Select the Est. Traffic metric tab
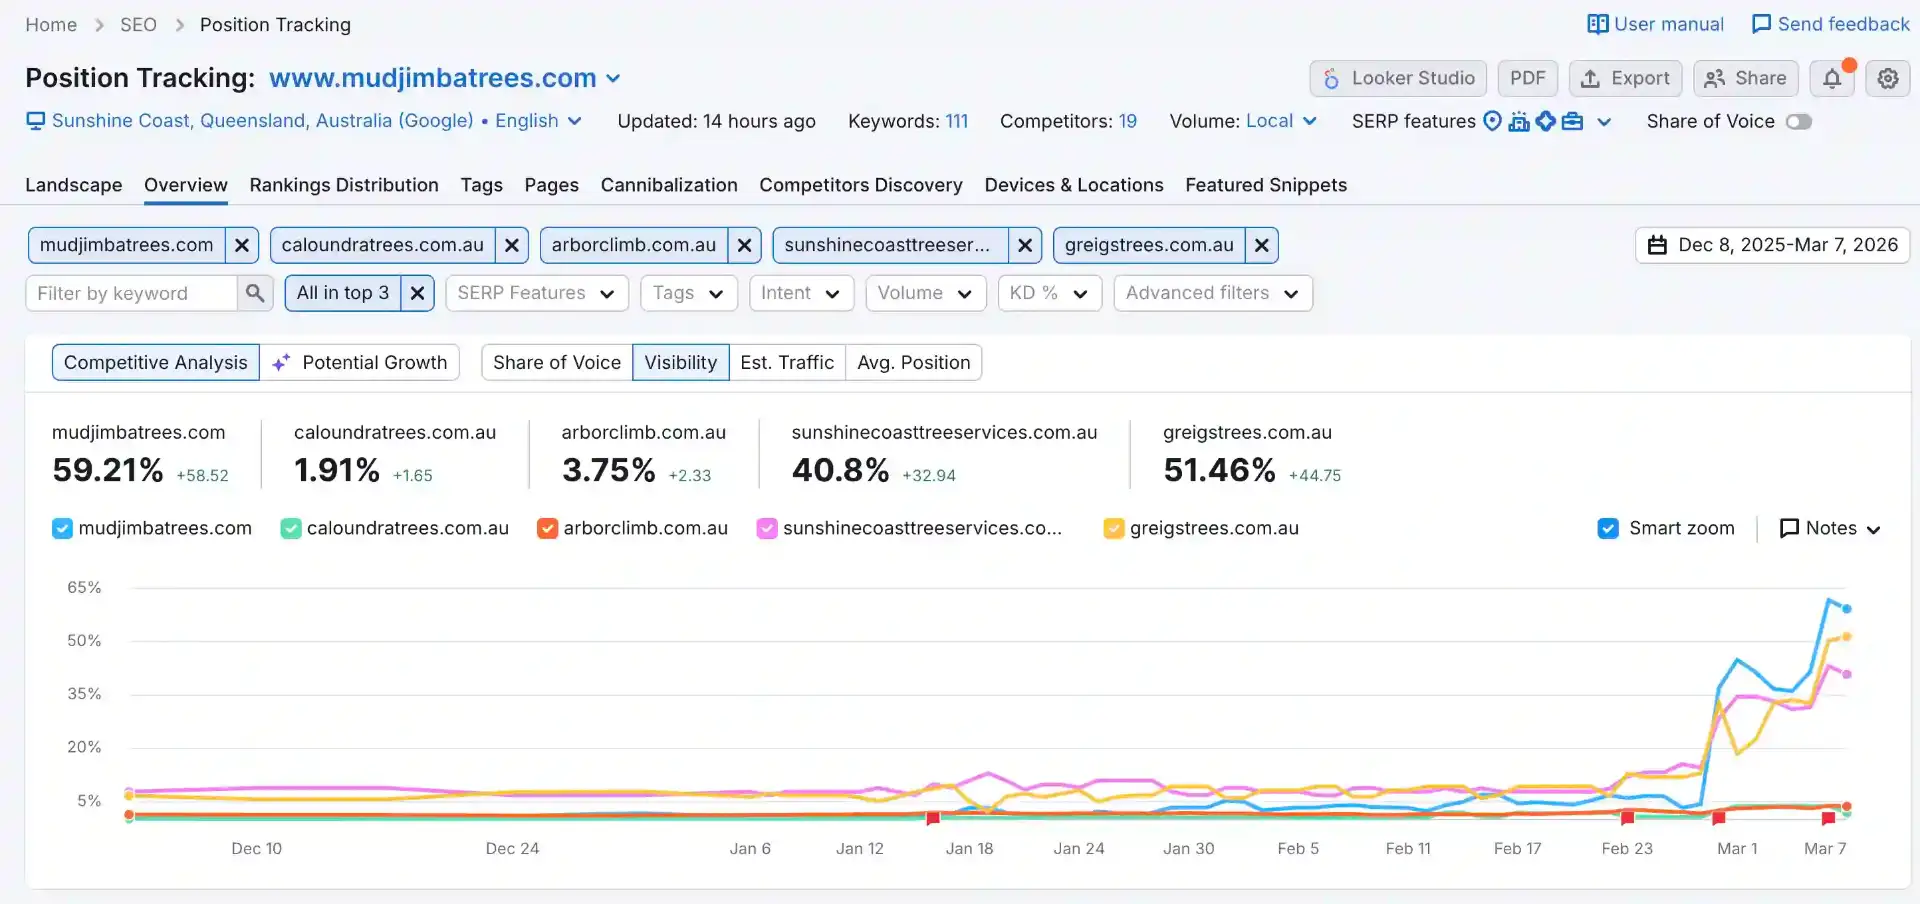This screenshot has height=904, width=1920. 787,362
